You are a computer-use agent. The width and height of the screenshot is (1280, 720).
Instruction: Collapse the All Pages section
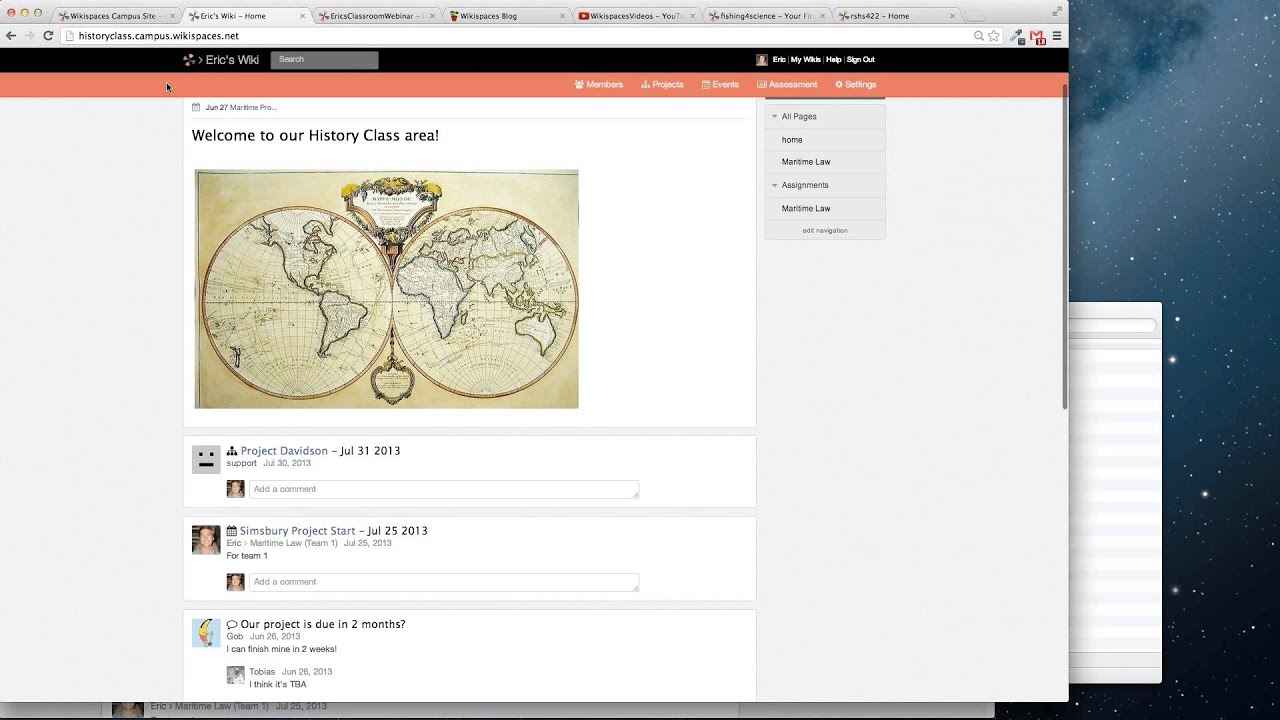[775, 117]
